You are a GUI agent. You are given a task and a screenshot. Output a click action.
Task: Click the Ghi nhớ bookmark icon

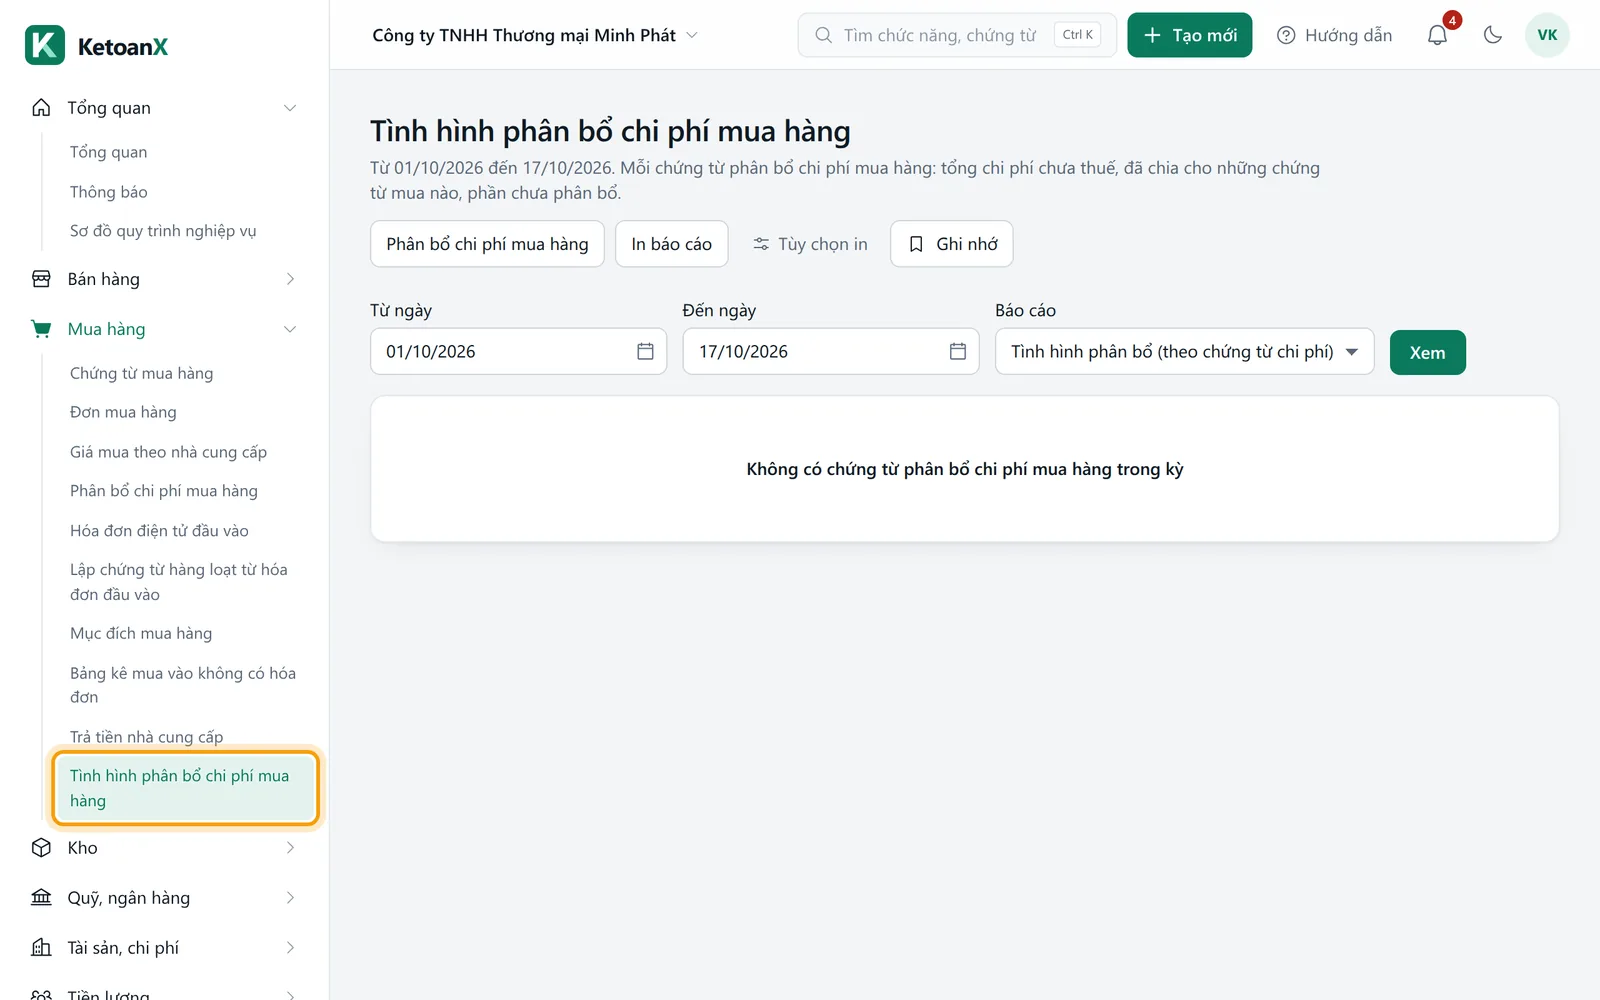916,244
